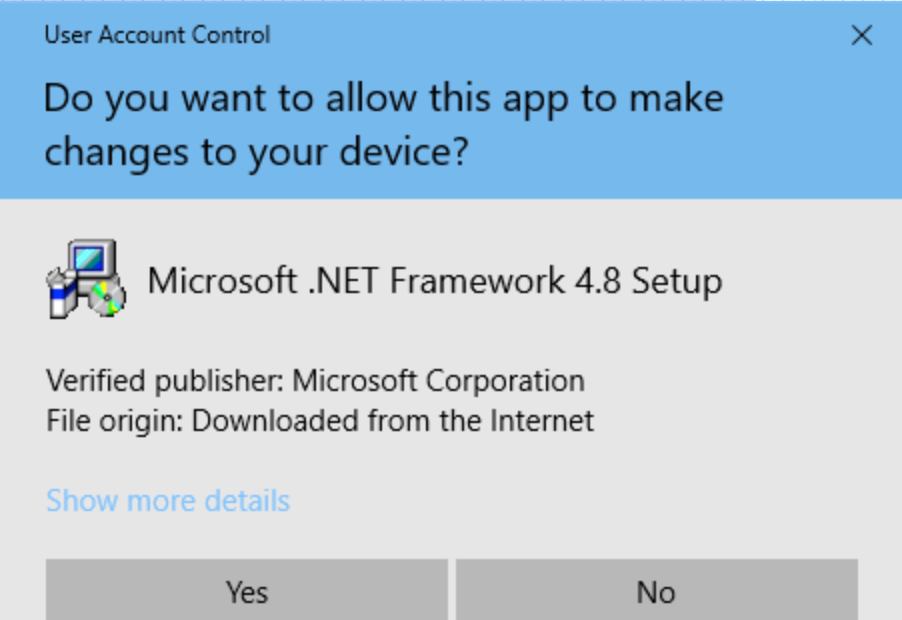Screen dimensions: 902x620
Task: Decline permission for the installer
Action: click(x=656, y=592)
